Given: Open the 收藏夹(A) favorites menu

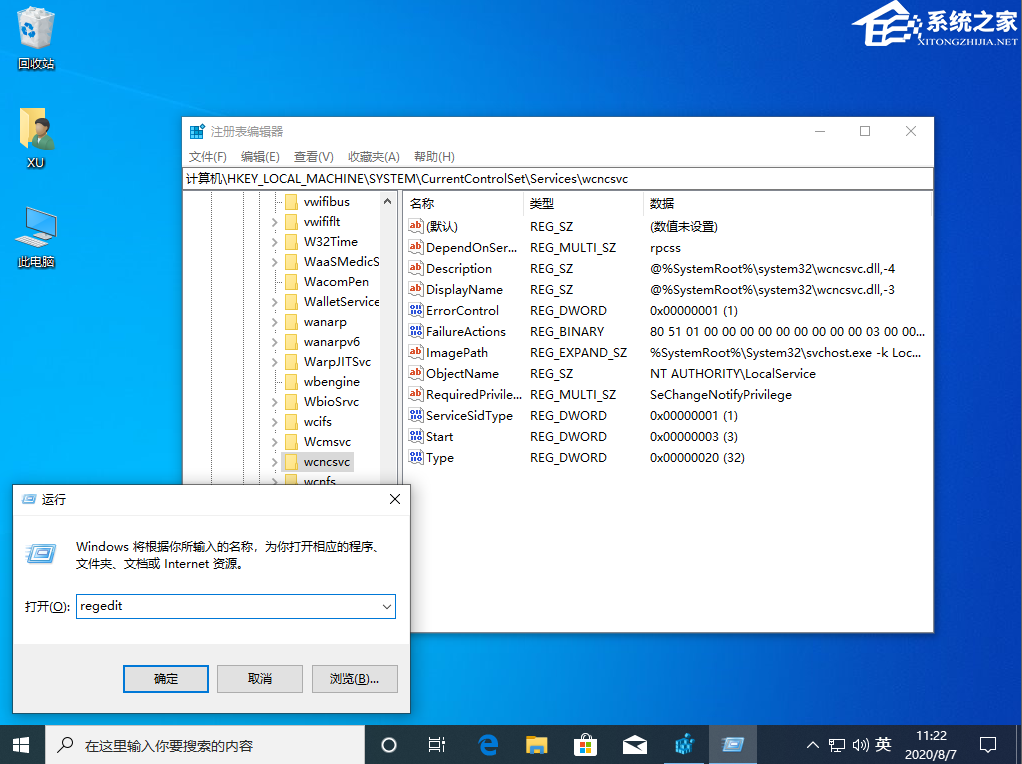Looking at the screenshot, I should [x=373, y=157].
